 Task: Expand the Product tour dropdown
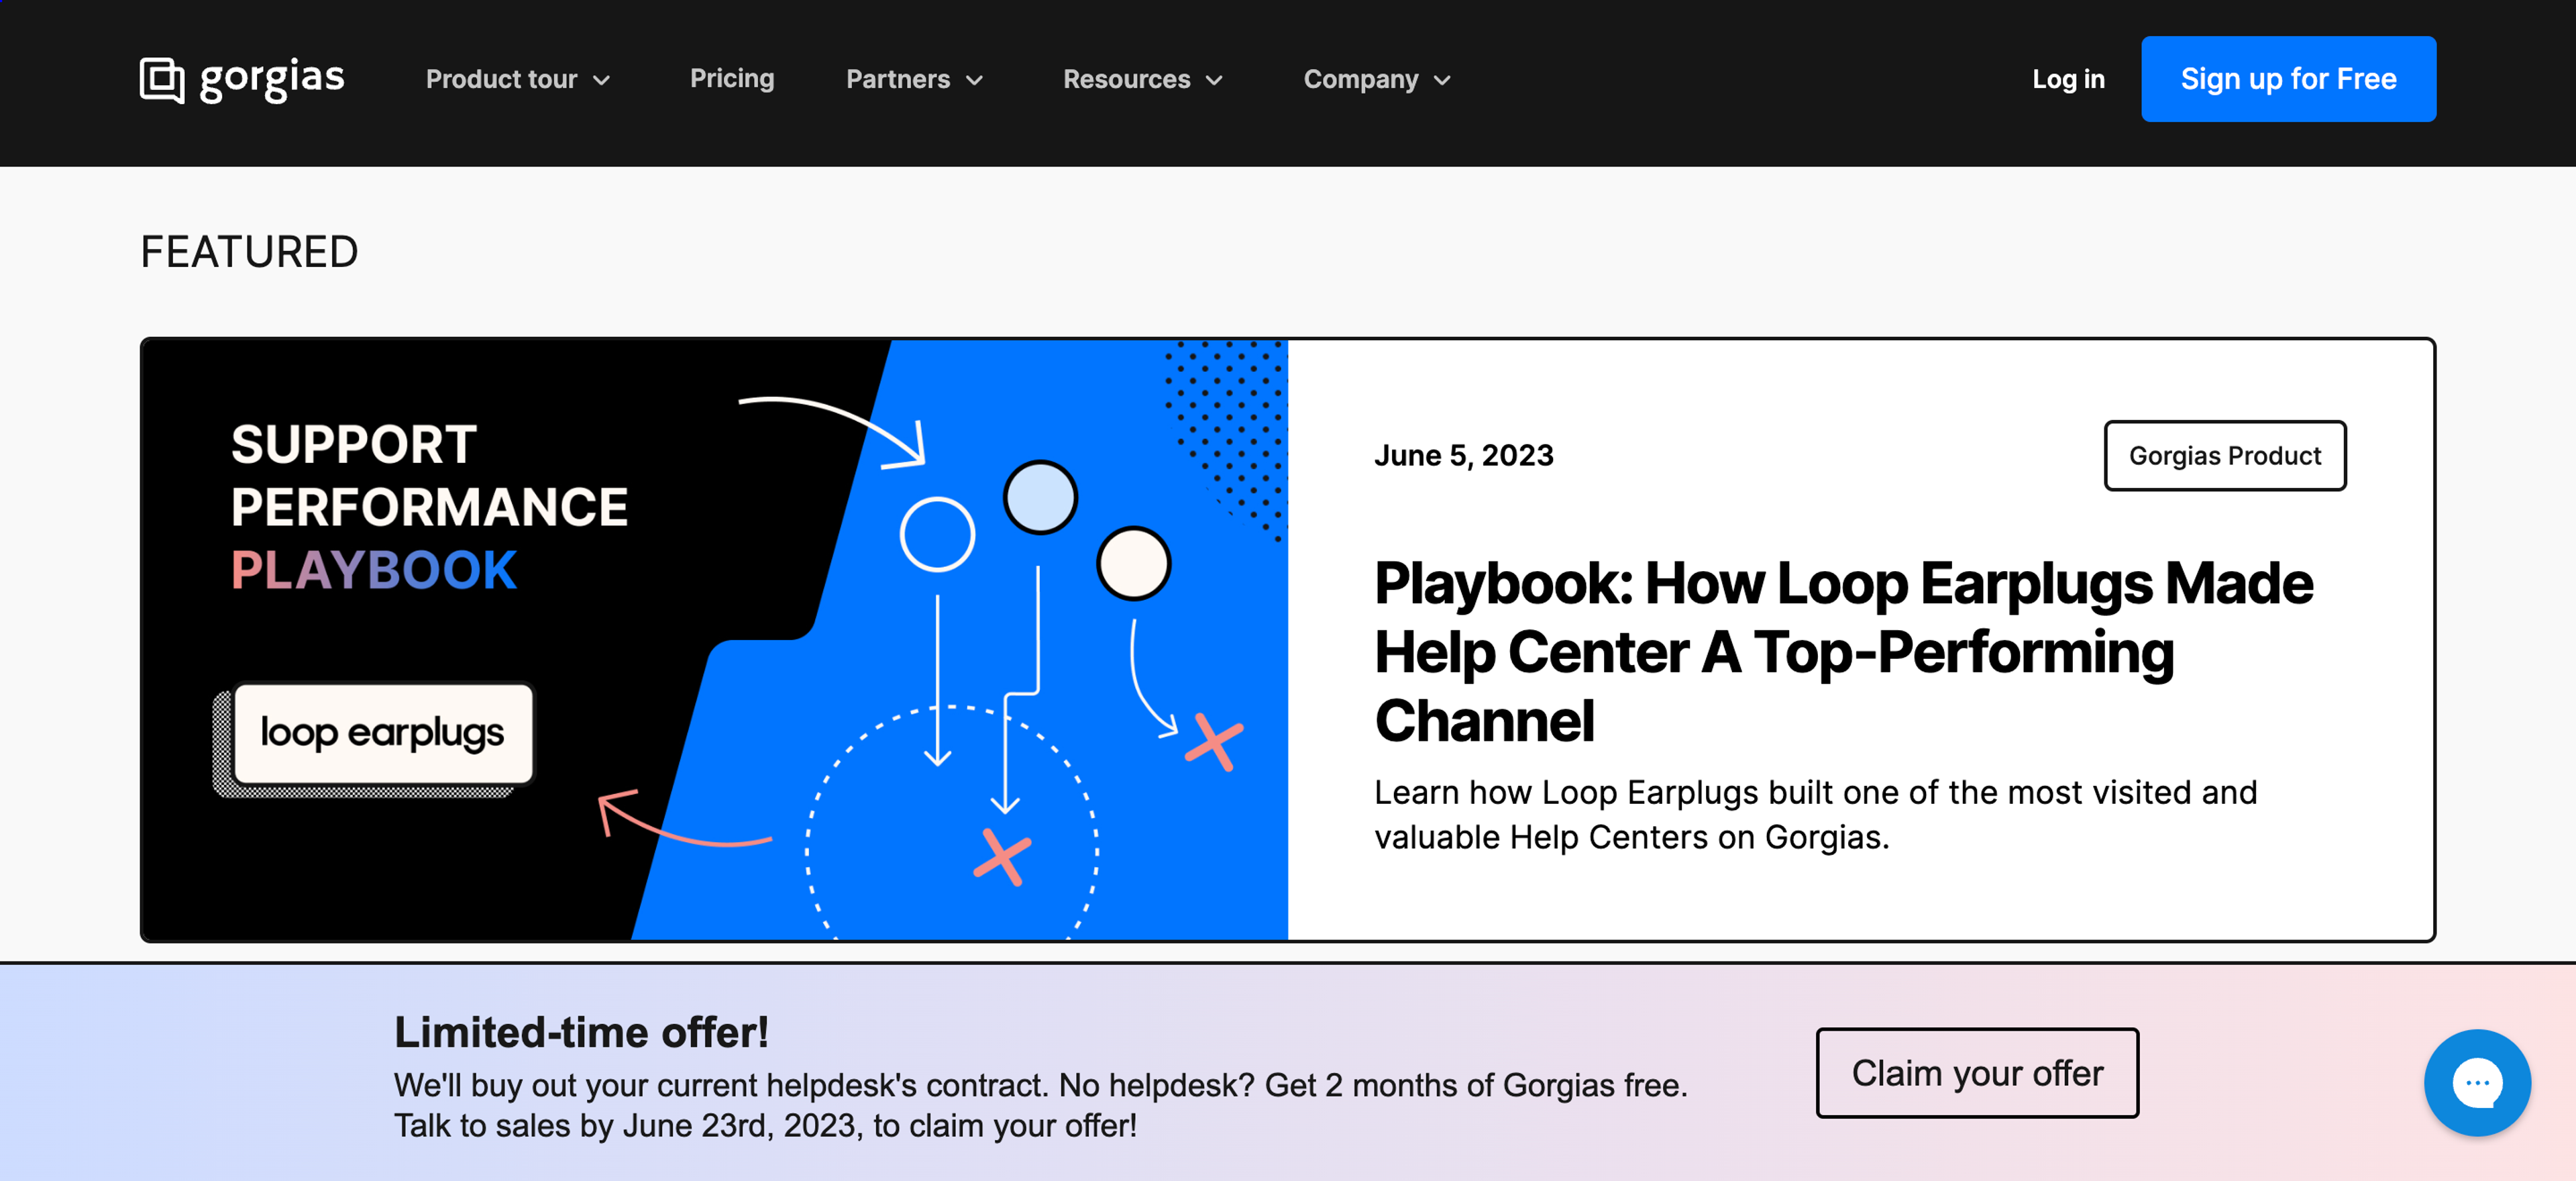coord(517,79)
